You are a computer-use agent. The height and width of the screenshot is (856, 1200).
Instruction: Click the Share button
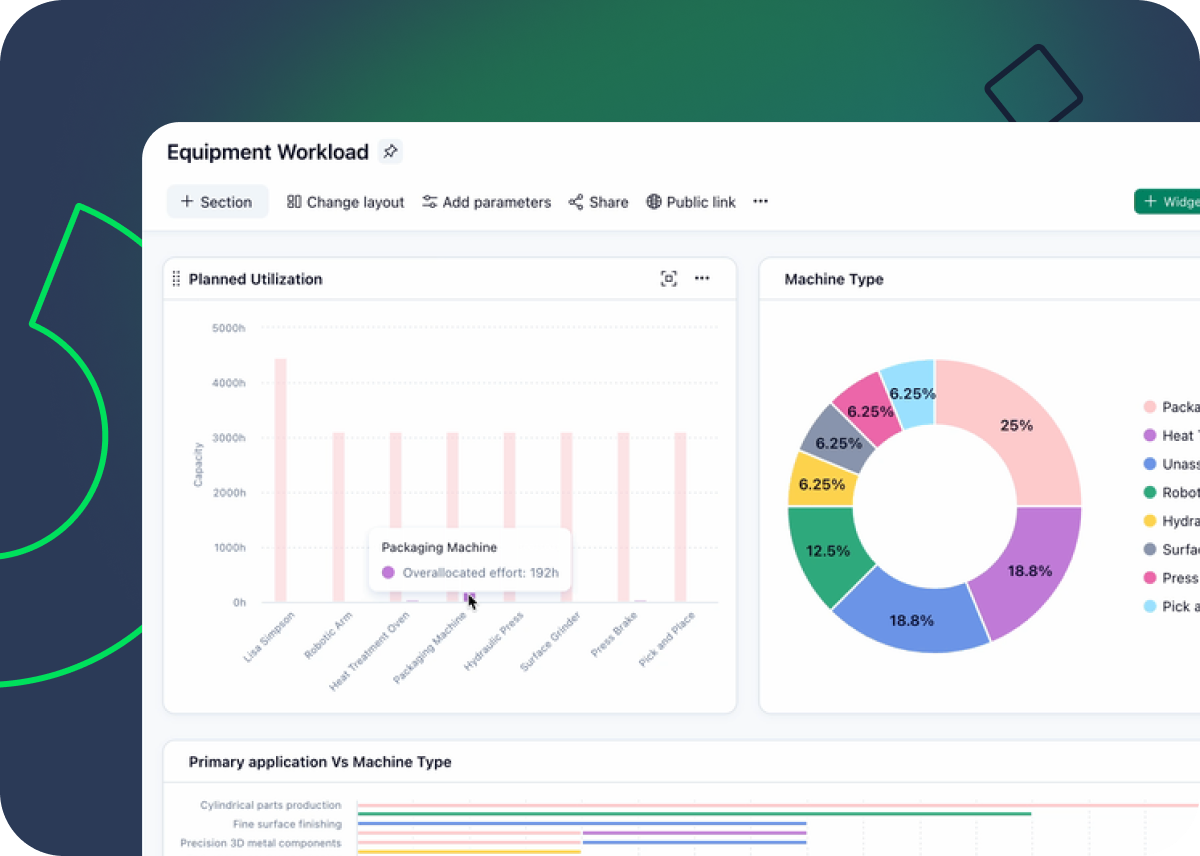click(x=599, y=202)
